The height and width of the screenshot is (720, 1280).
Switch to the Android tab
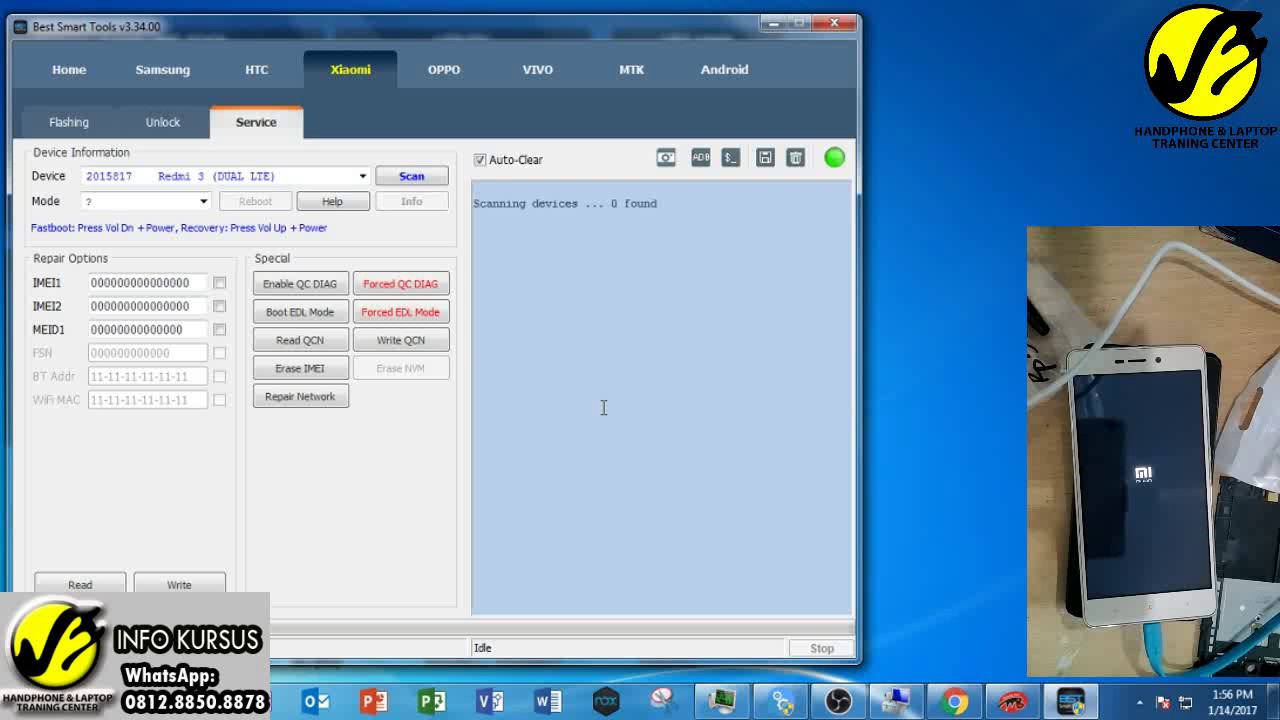pyautogui.click(x=725, y=69)
